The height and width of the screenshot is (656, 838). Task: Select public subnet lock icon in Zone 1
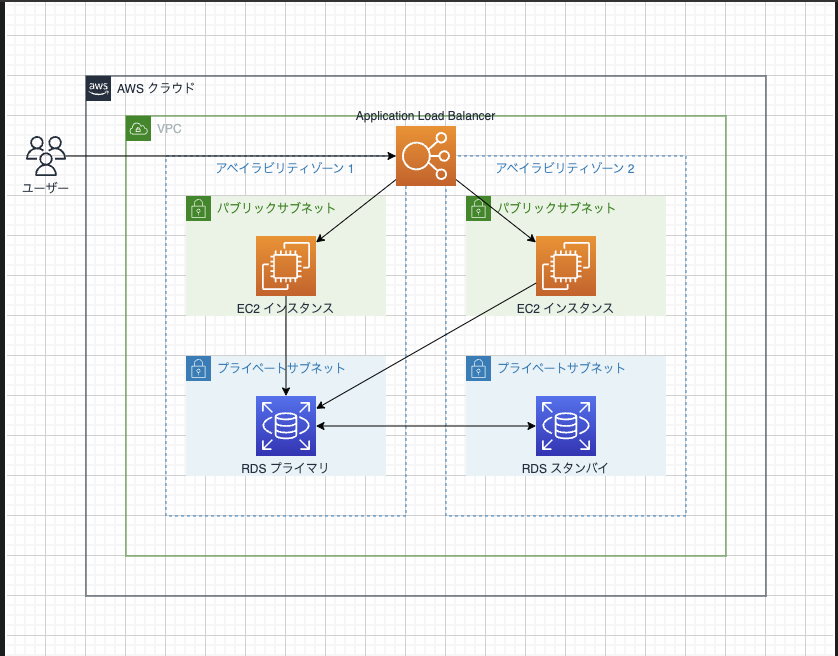198,209
